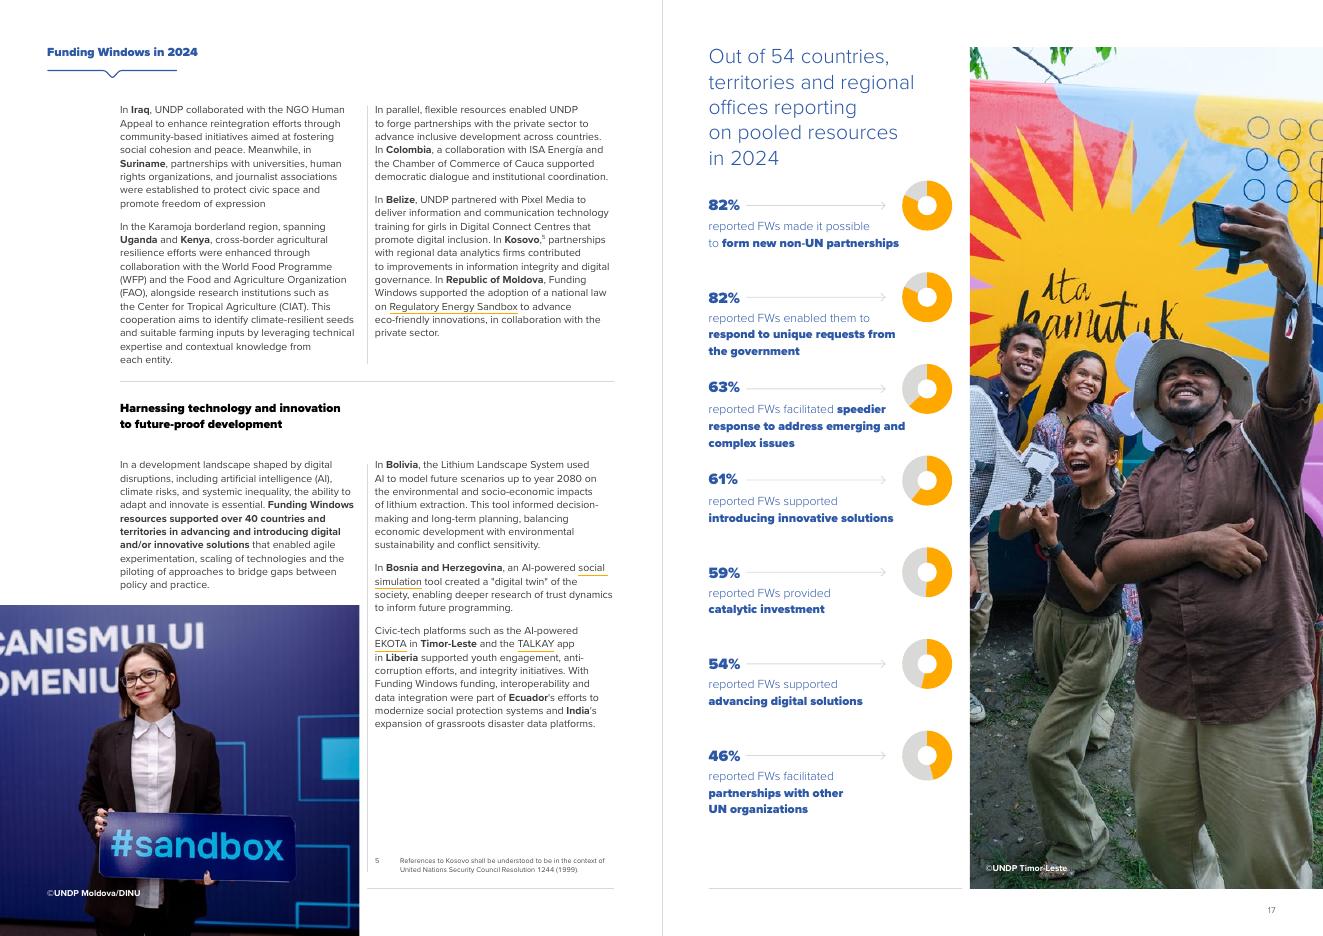Click the 46% statistic figure
Image resolution: width=1323 pixels, height=936 pixels.
click(724, 756)
